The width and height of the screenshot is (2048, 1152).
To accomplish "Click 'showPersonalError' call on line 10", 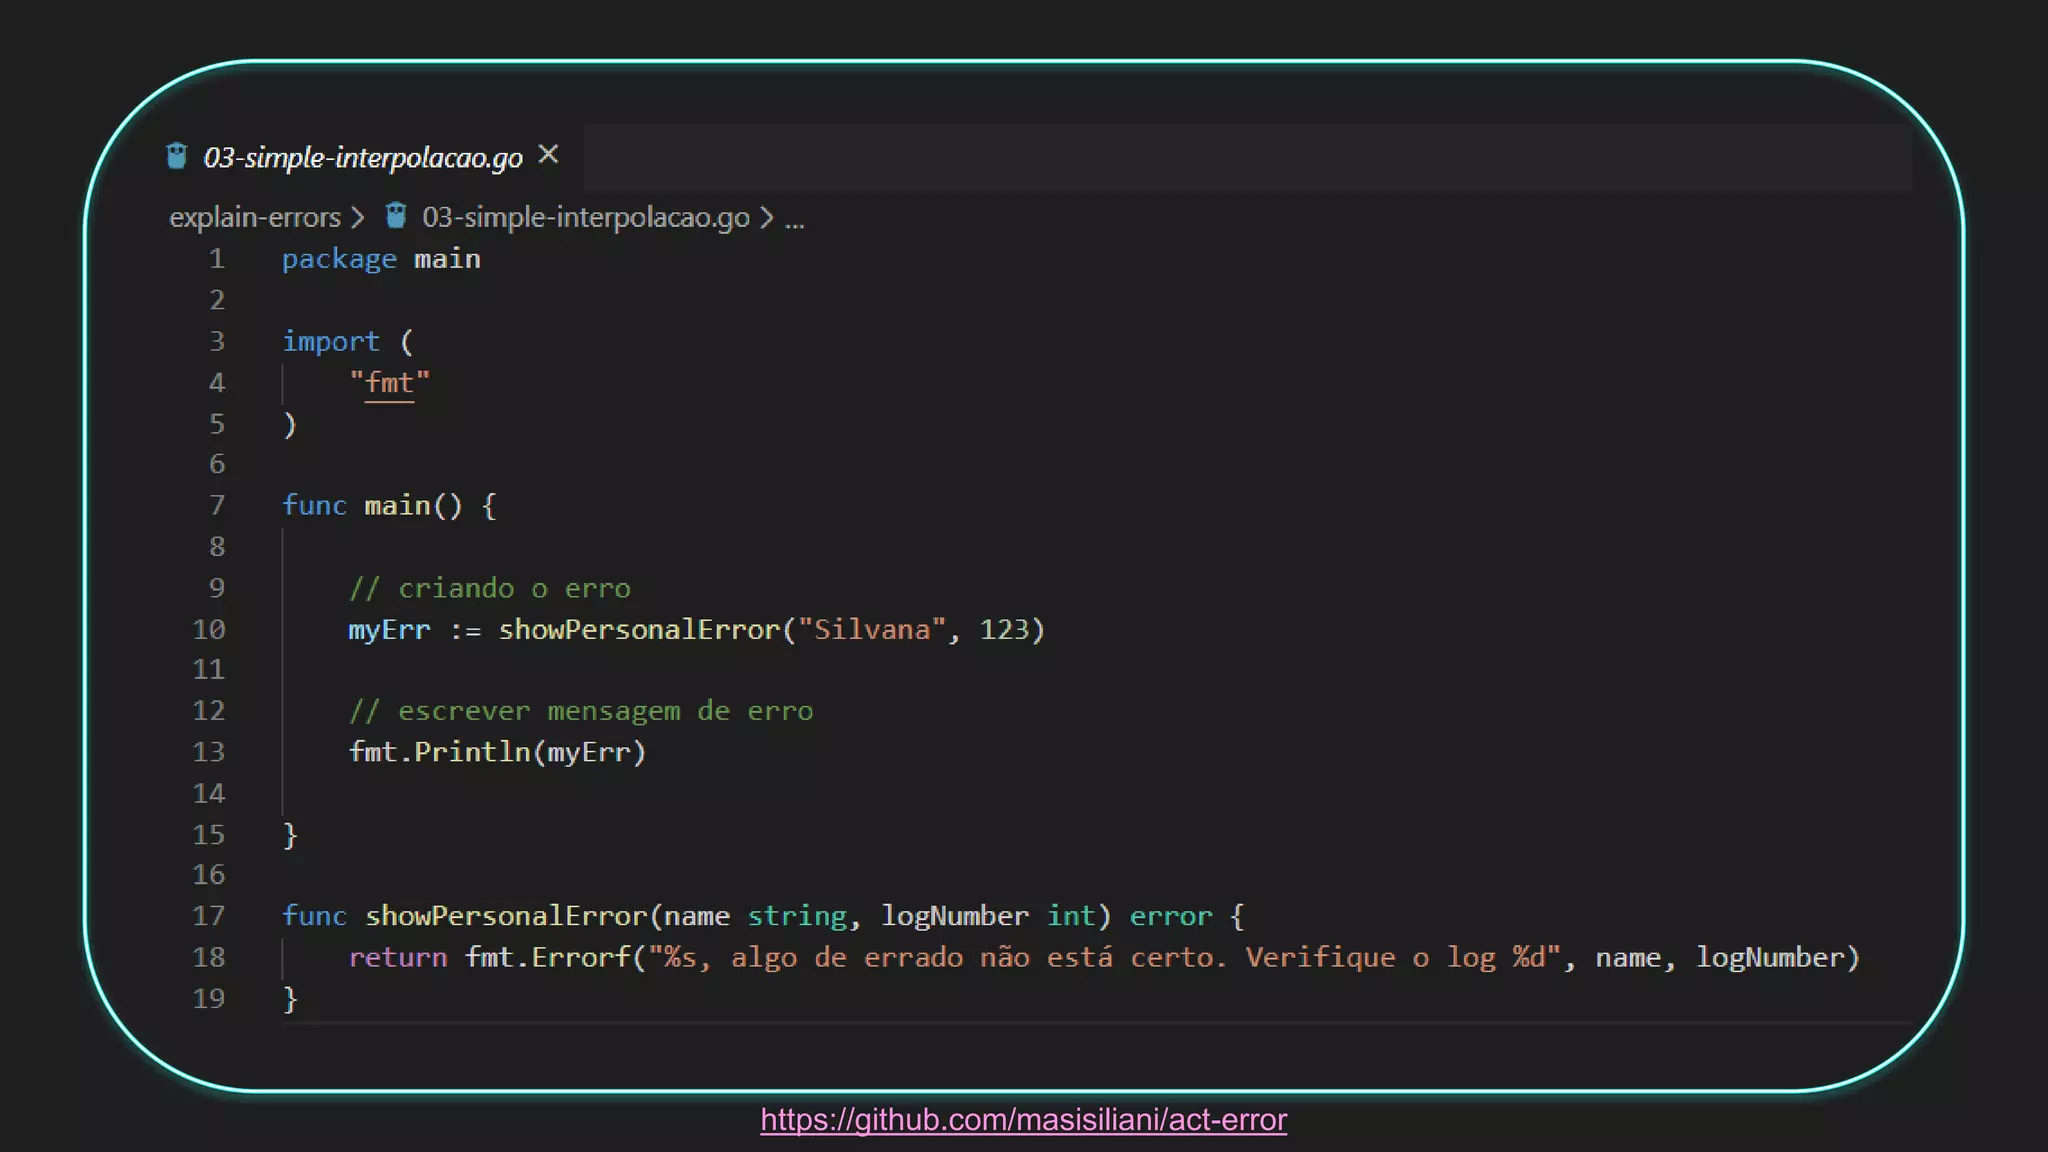I will click(639, 629).
